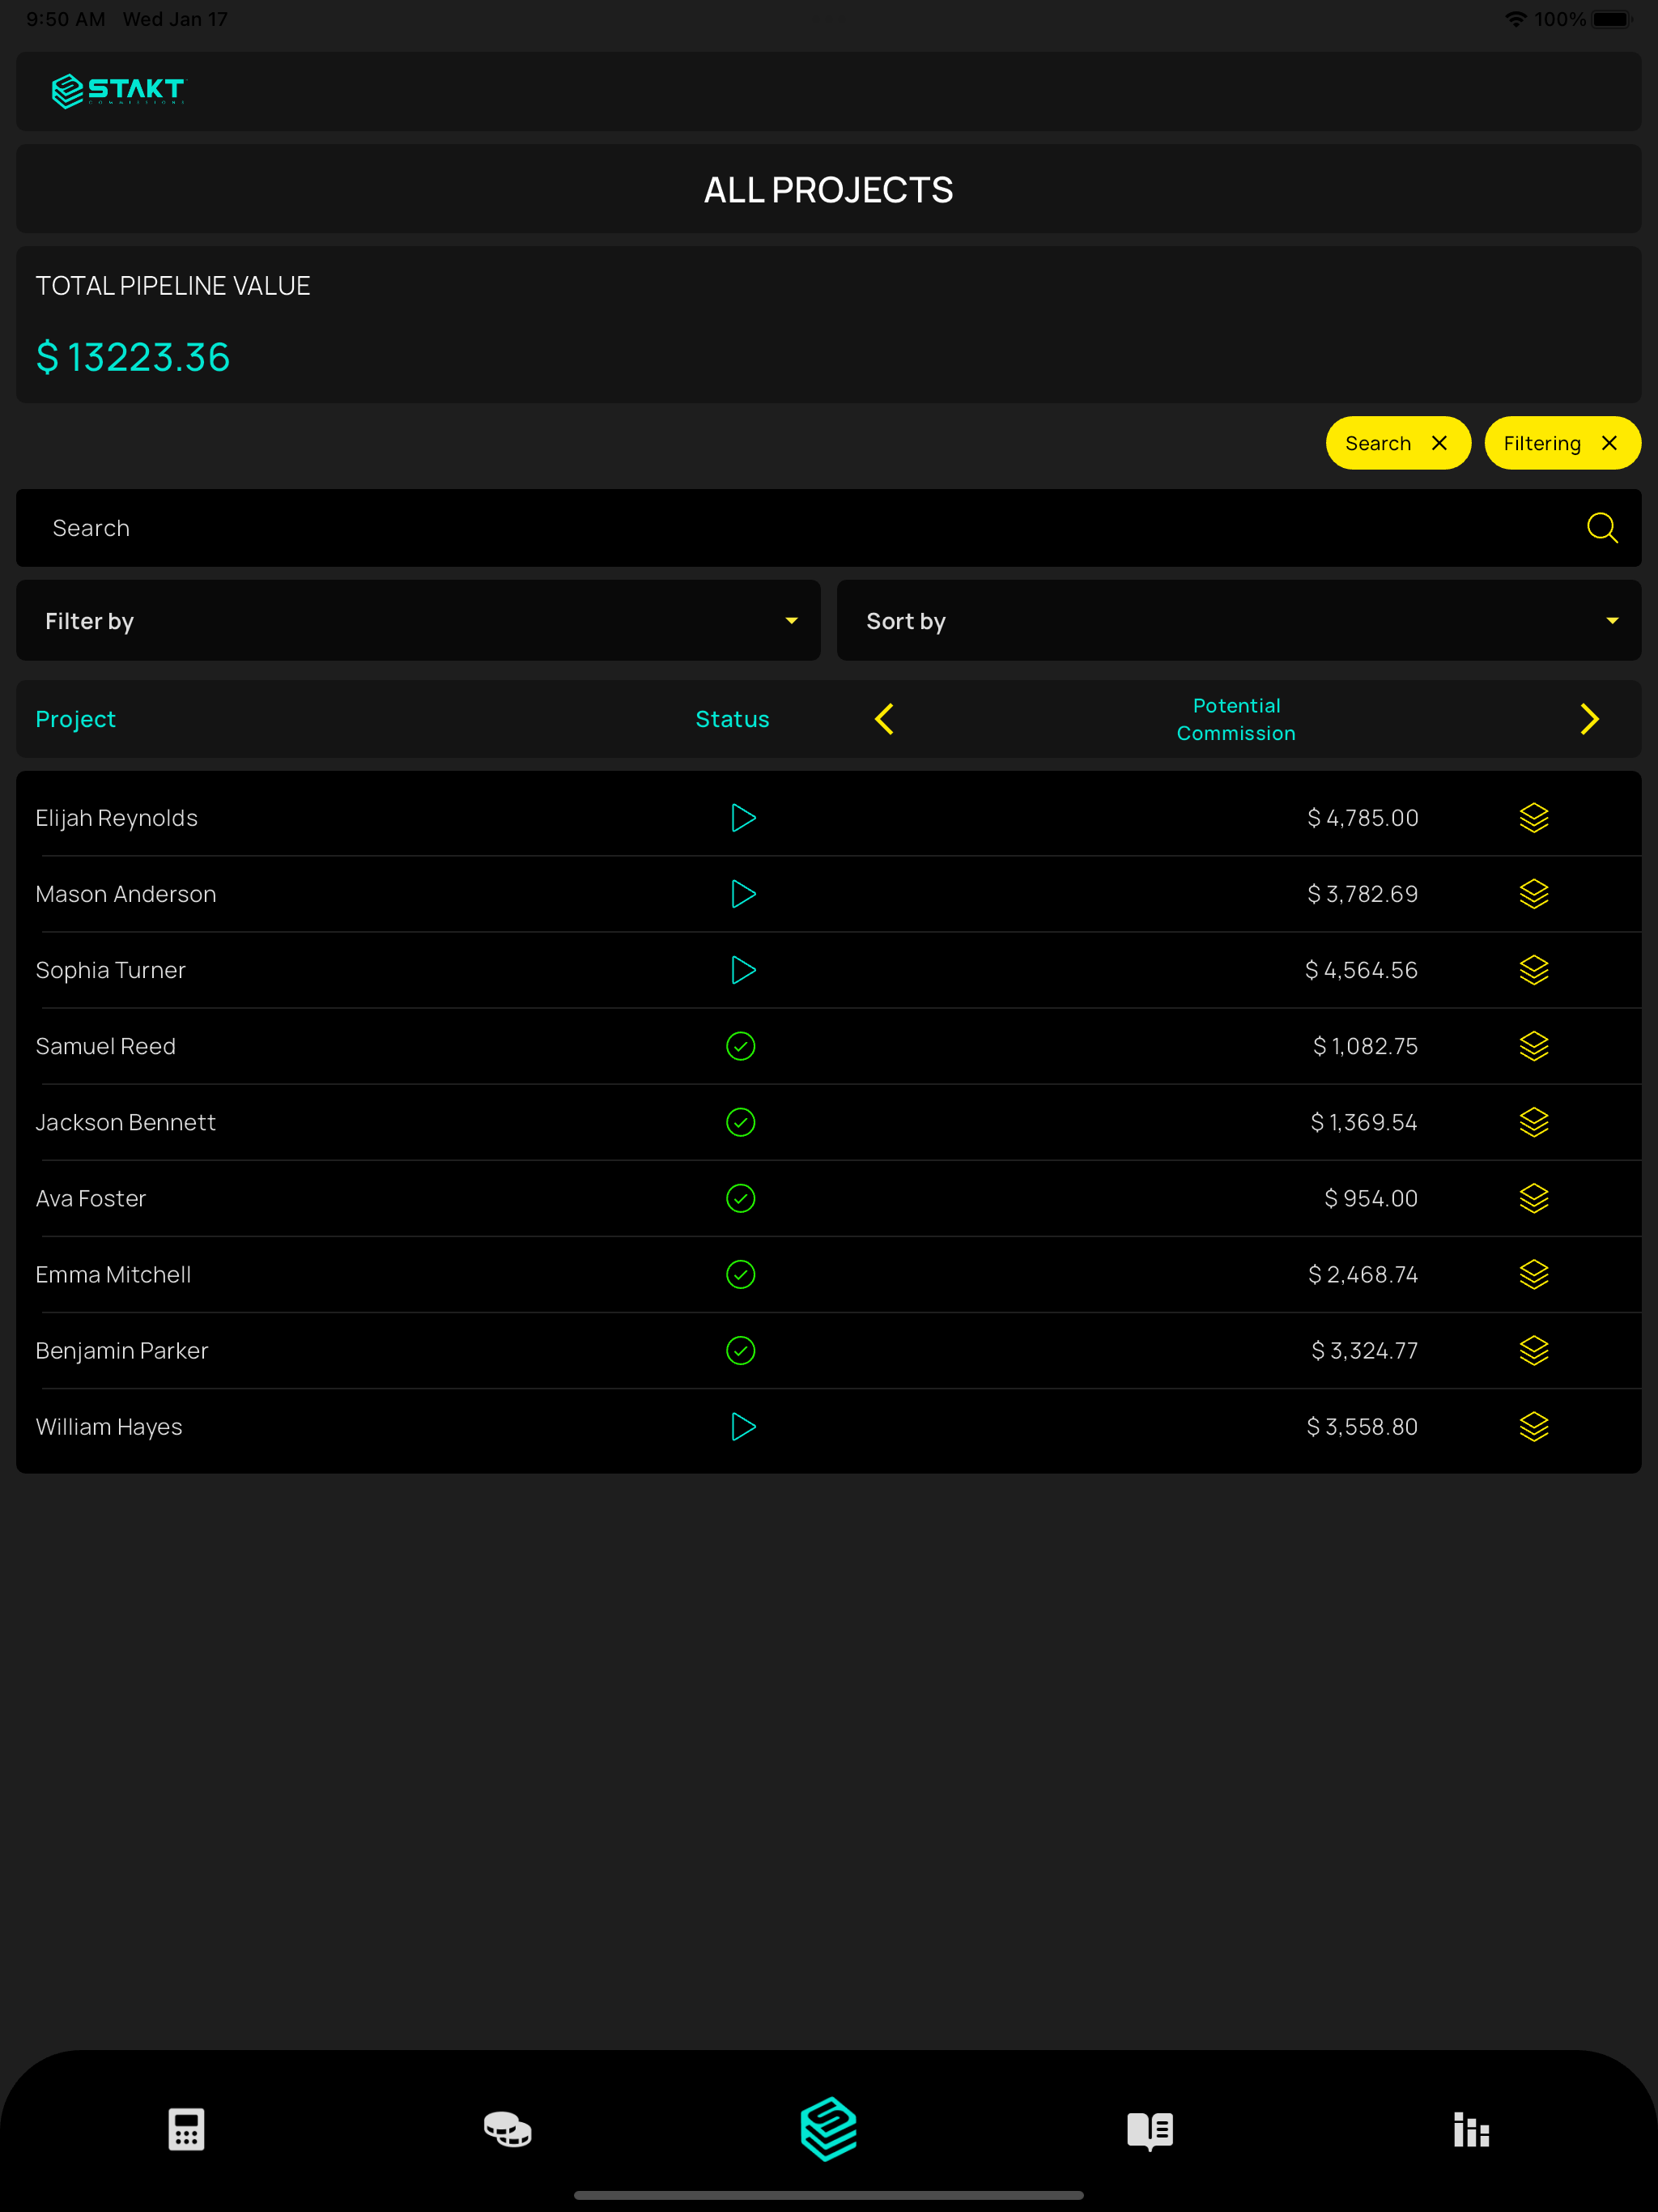Open the coins tab in bottom navigation

point(508,2129)
